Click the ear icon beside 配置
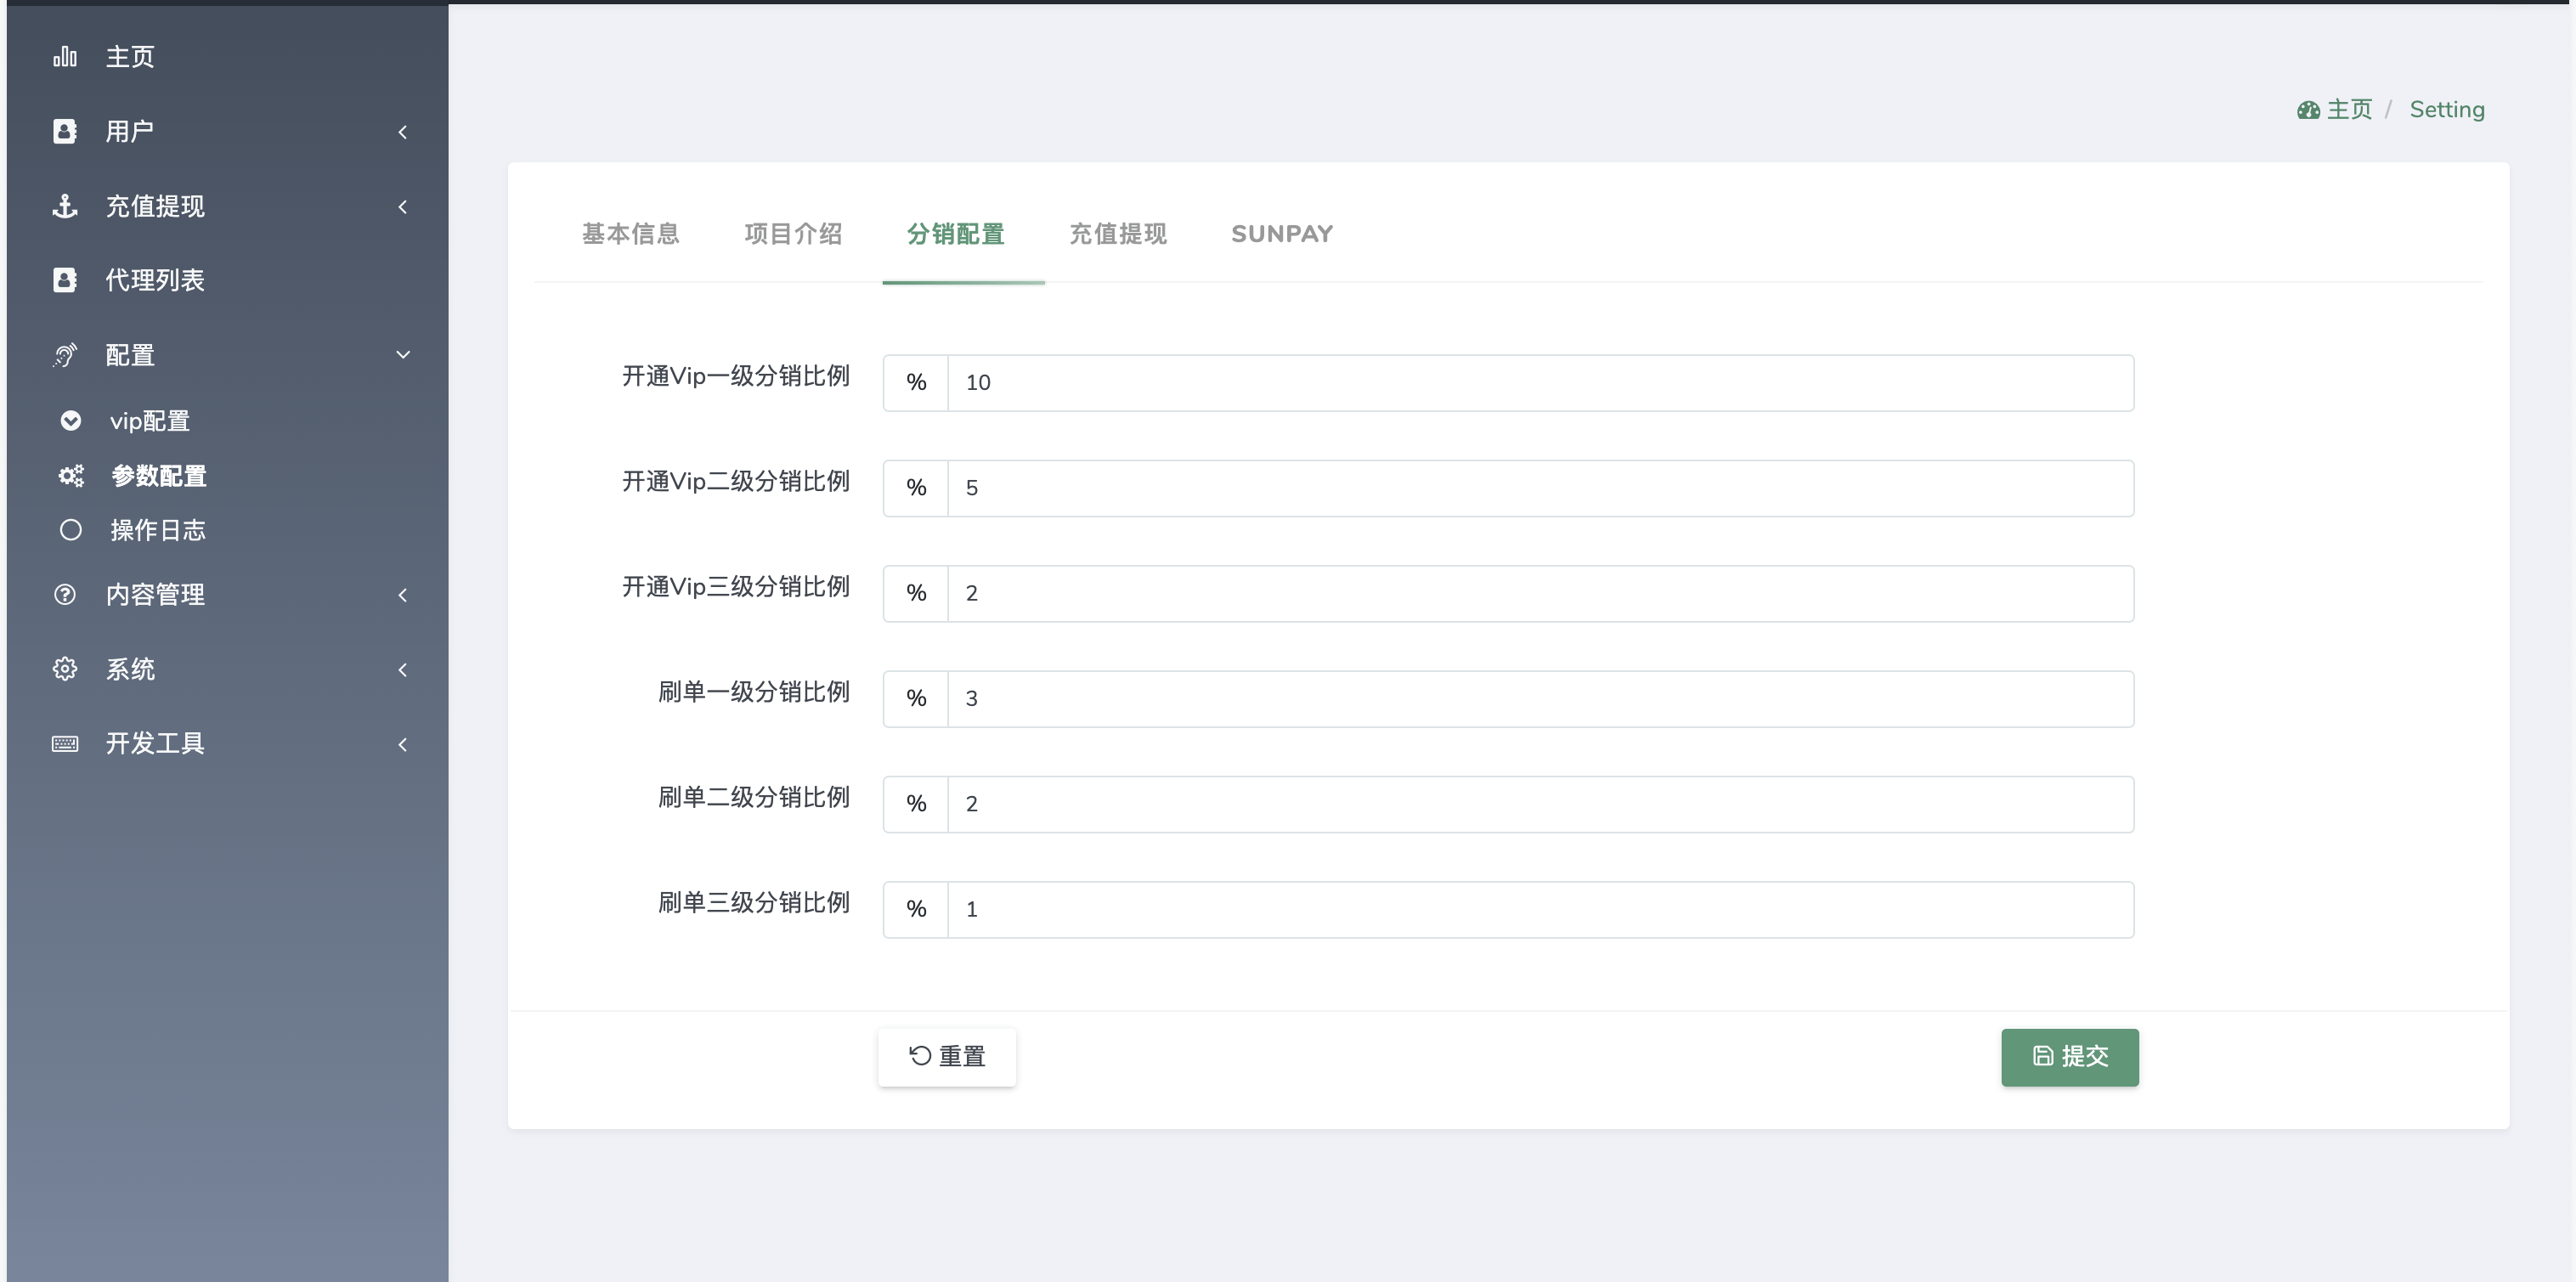Screen dimensions: 2576x1282 (x=65, y=355)
